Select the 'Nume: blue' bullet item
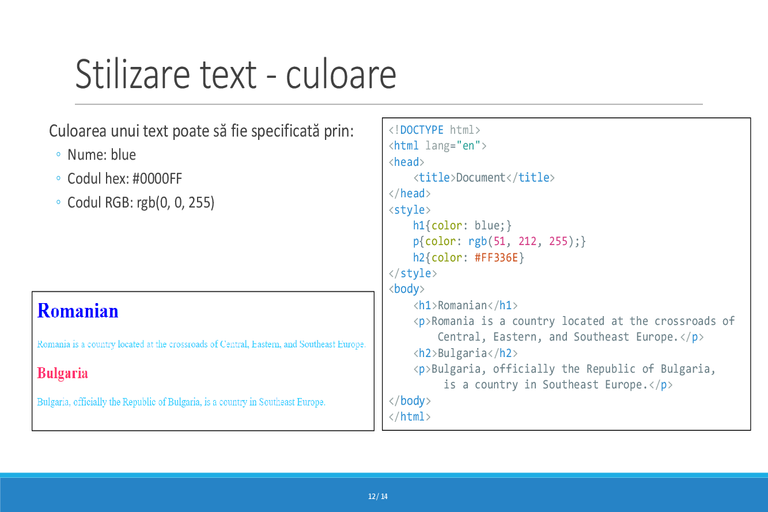Image resolution: width=768 pixels, height=512 pixels. [x=101, y=155]
